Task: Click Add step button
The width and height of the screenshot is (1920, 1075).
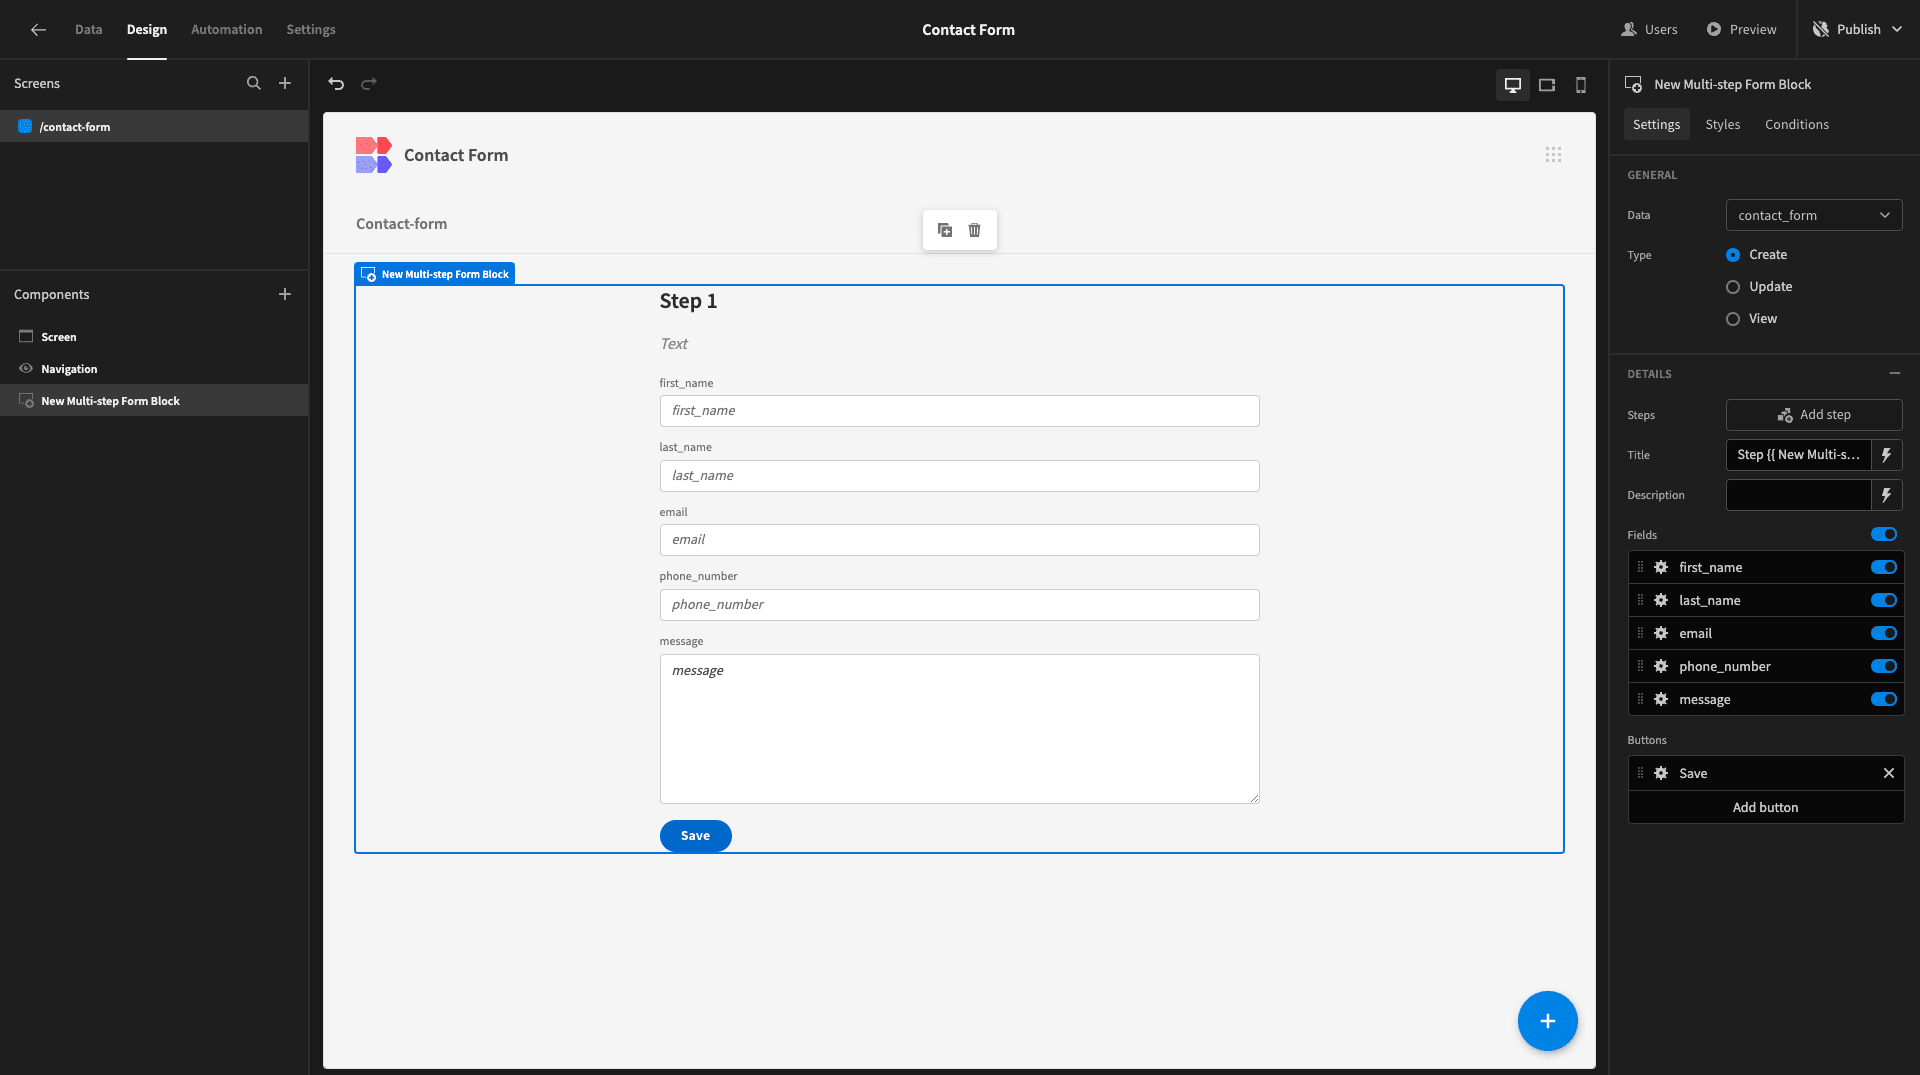Action: [1814, 415]
